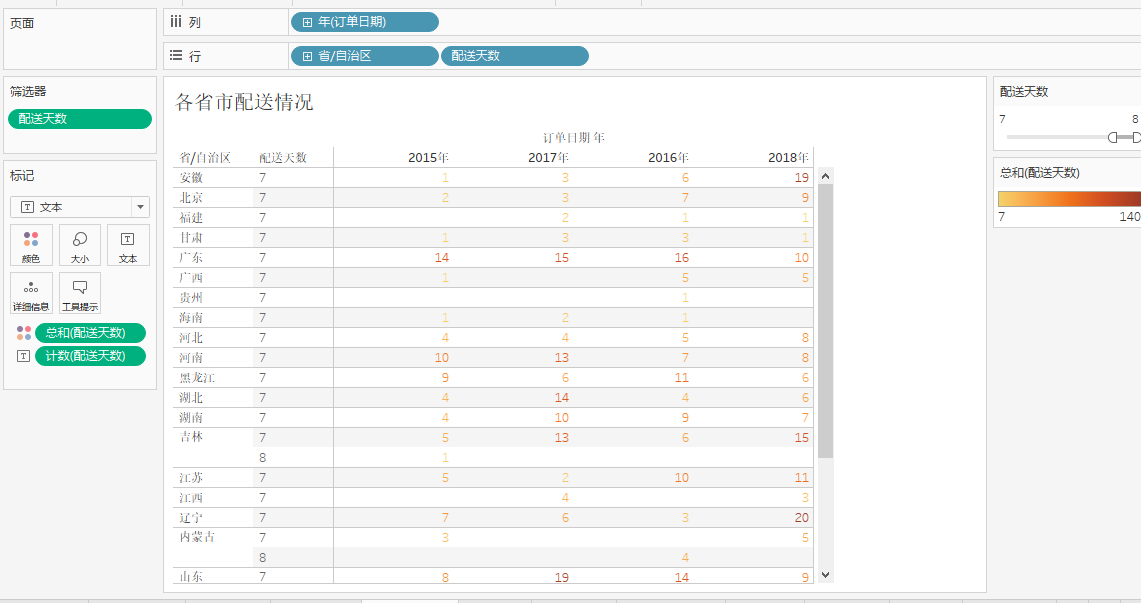Click the 文本 text mark button

tap(128, 245)
